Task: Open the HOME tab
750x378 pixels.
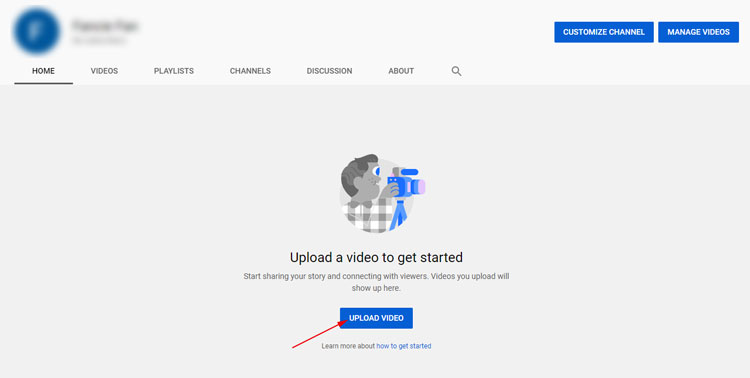Action: (x=44, y=71)
